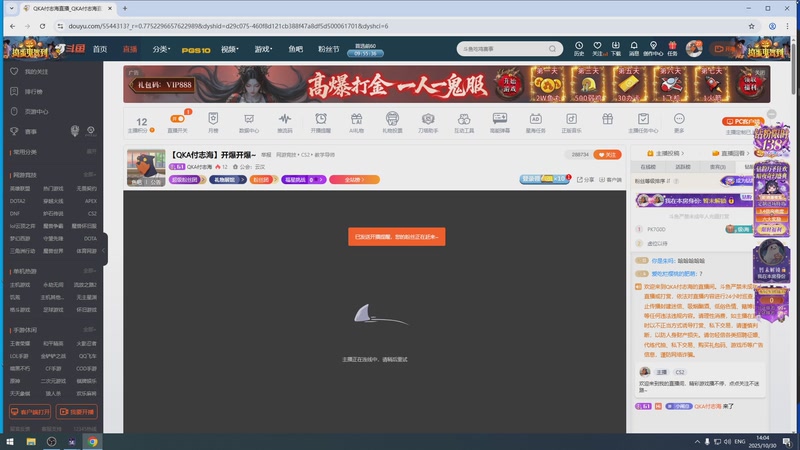Click the 客户端 link beside 分享
The width and height of the screenshot is (800, 450).
coord(611,180)
